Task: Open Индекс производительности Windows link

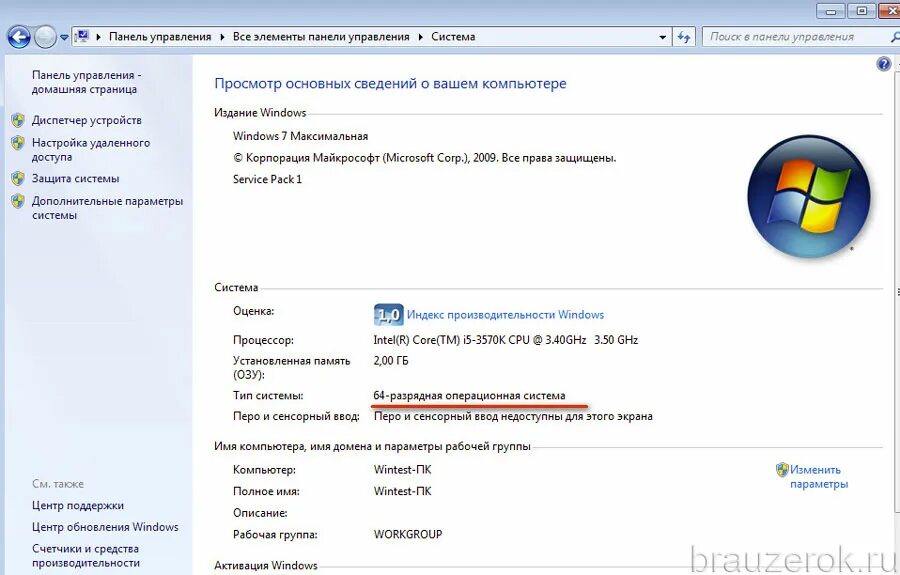Action: 505,314
